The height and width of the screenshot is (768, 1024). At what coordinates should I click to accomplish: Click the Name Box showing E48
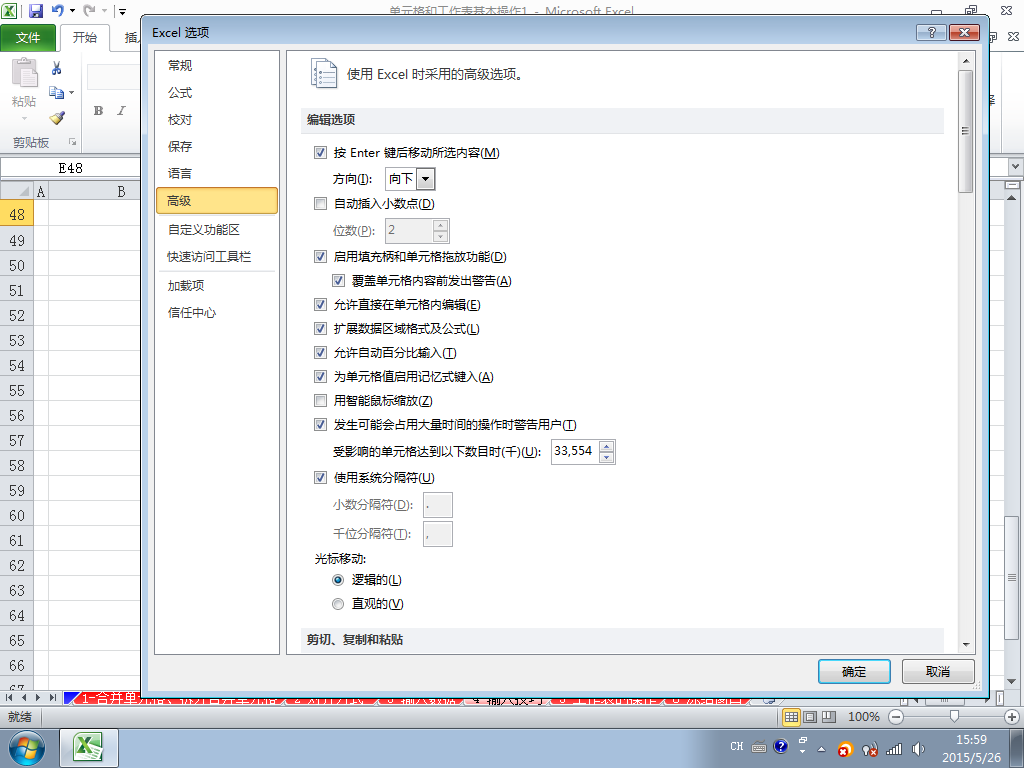point(71,168)
